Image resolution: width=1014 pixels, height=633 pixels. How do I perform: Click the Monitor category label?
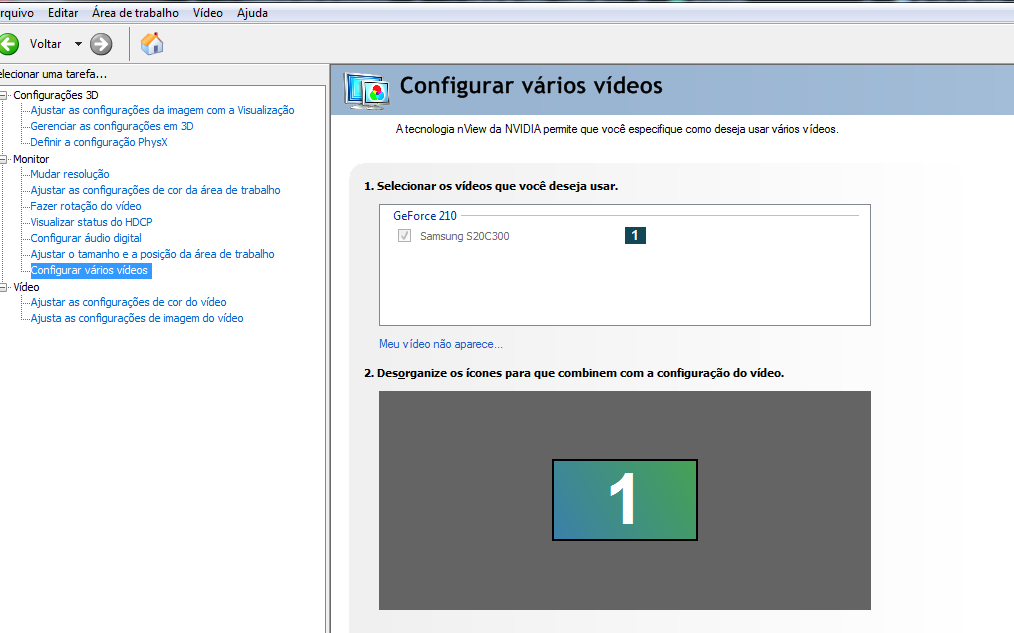[31, 159]
